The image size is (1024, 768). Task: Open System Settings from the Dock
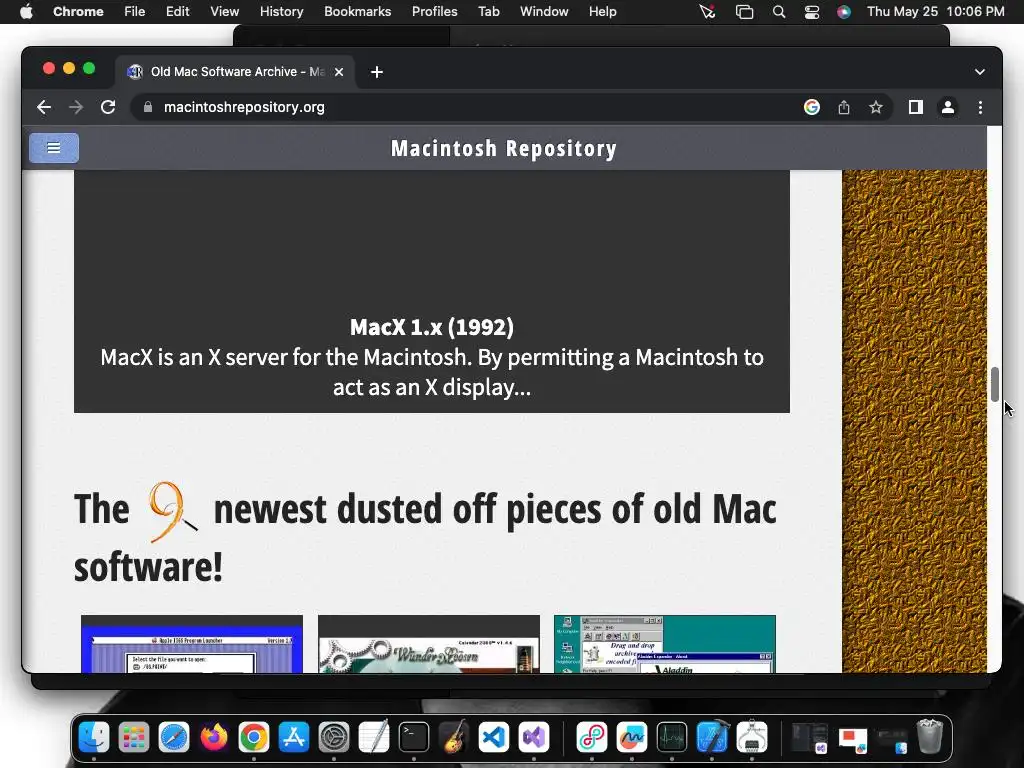pyautogui.click(x=334, y=737)
